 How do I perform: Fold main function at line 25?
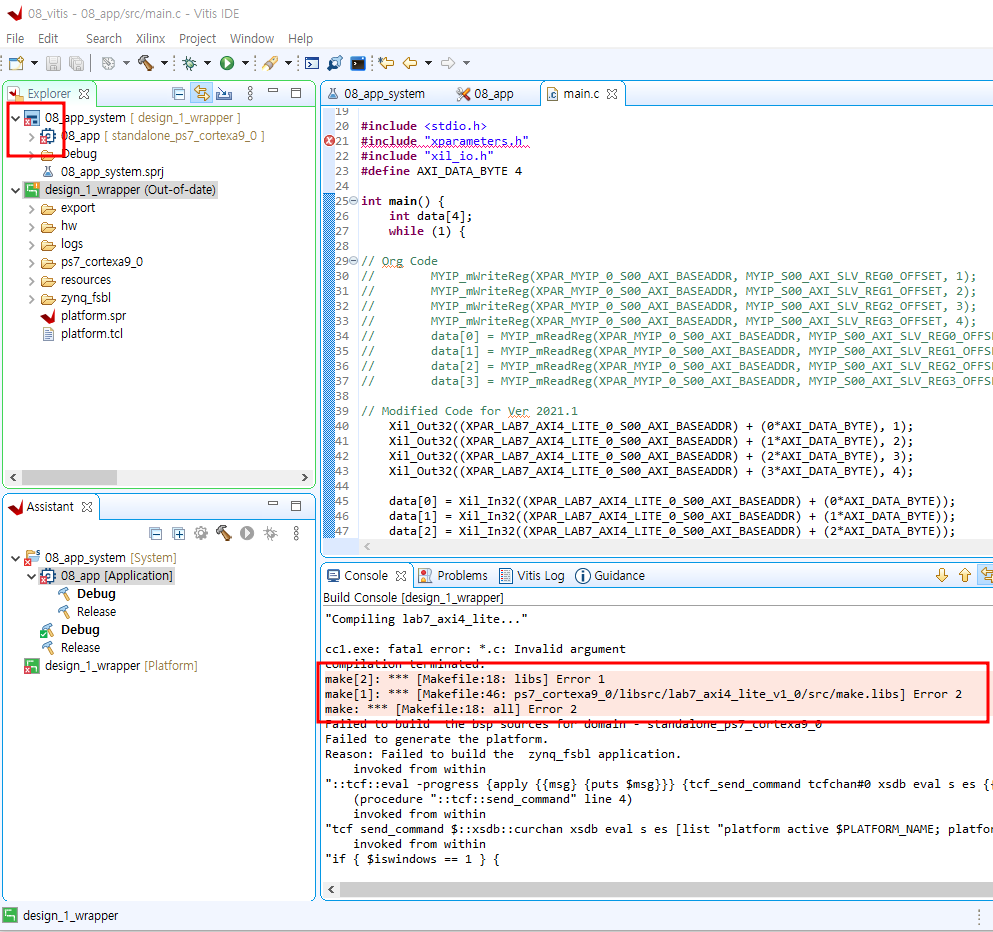[353, 201]
